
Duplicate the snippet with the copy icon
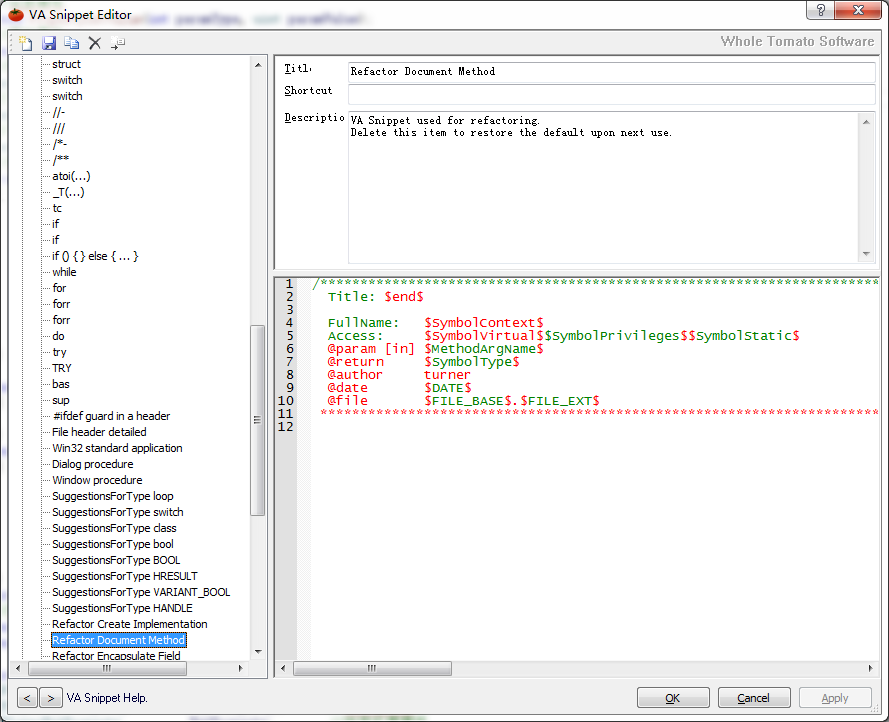coord(71,43)
